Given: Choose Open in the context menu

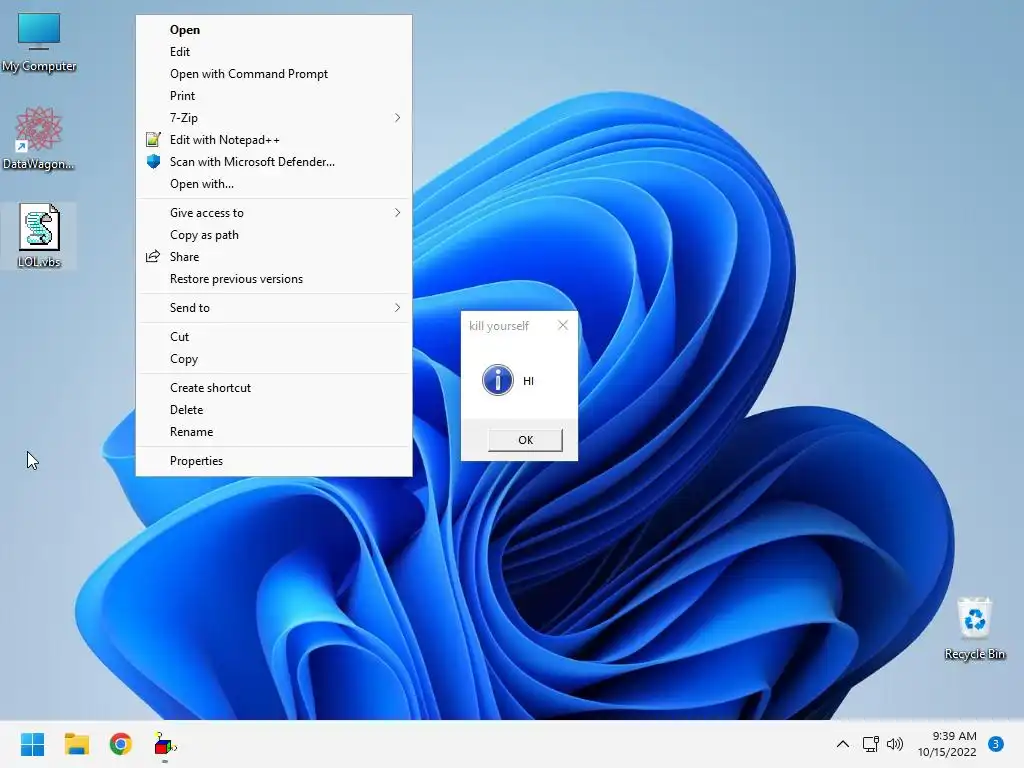Looking at the screenshot, I should pos(274,29).
